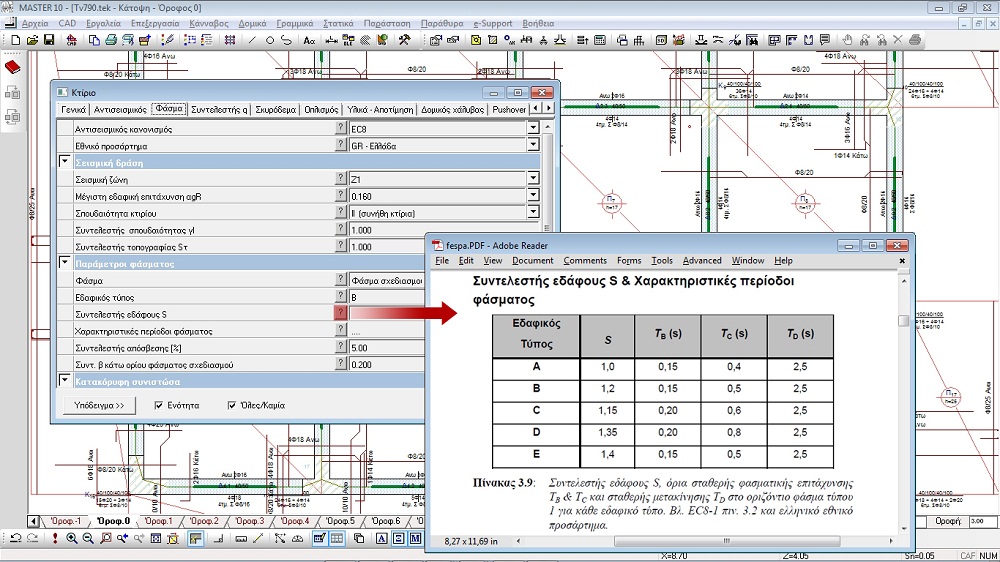Select the Όροφ.1 floor tab

[159, 521]
